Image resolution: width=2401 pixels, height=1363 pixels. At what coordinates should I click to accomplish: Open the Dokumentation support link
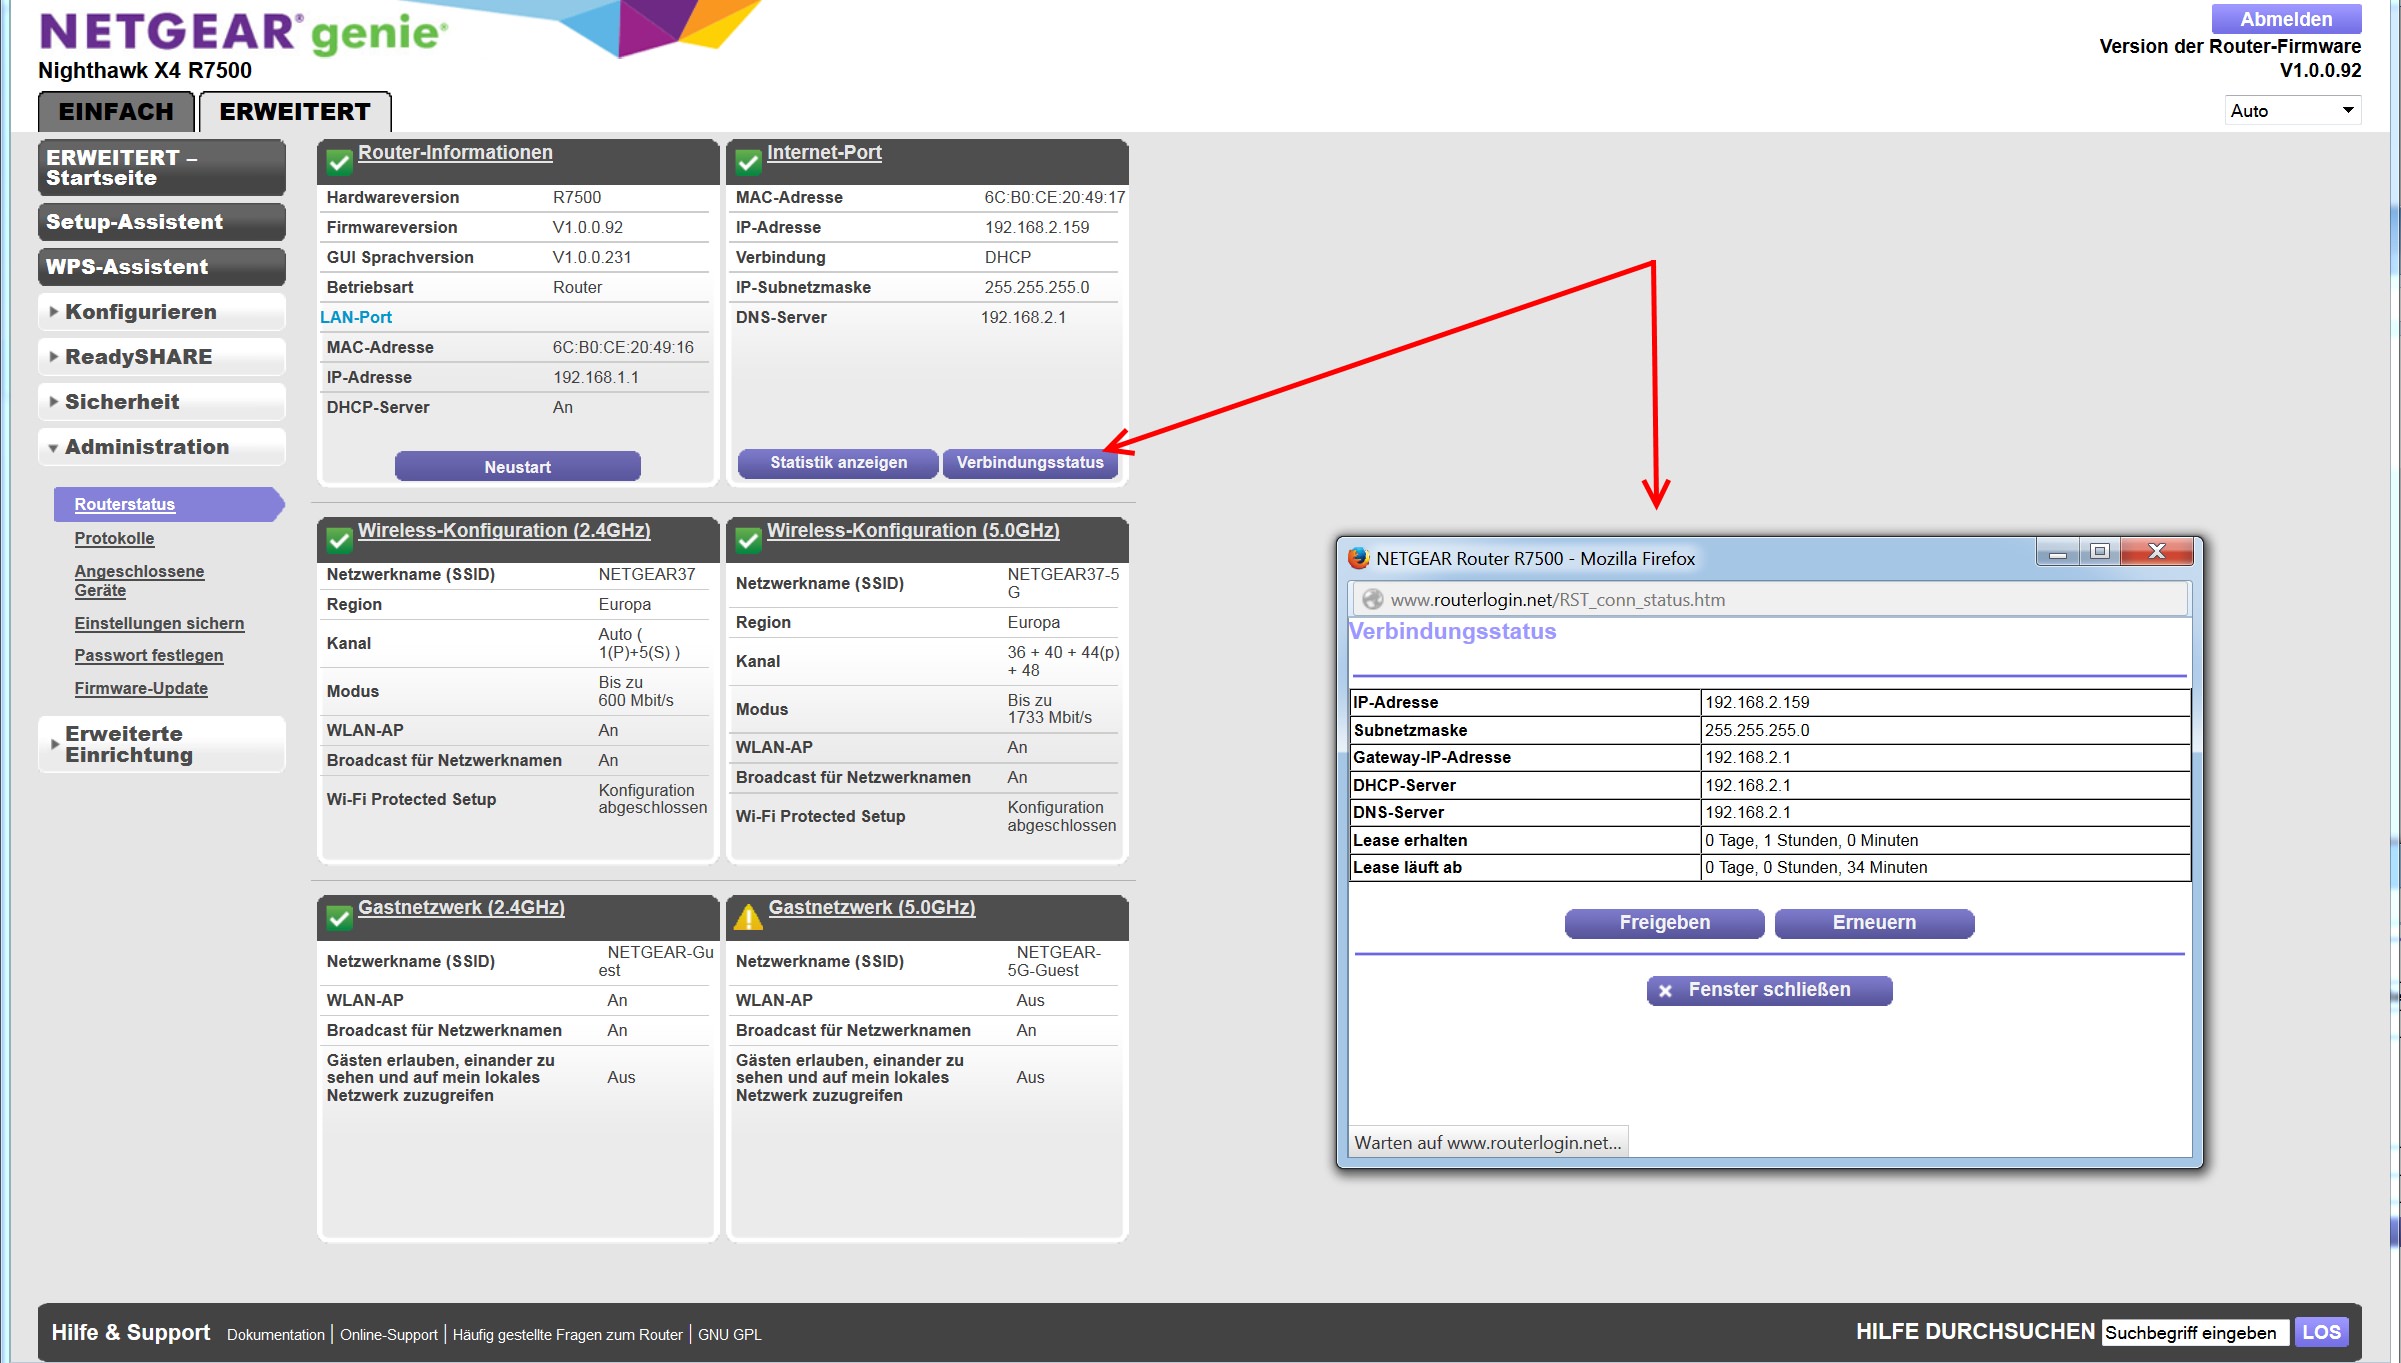[276, 1334]
